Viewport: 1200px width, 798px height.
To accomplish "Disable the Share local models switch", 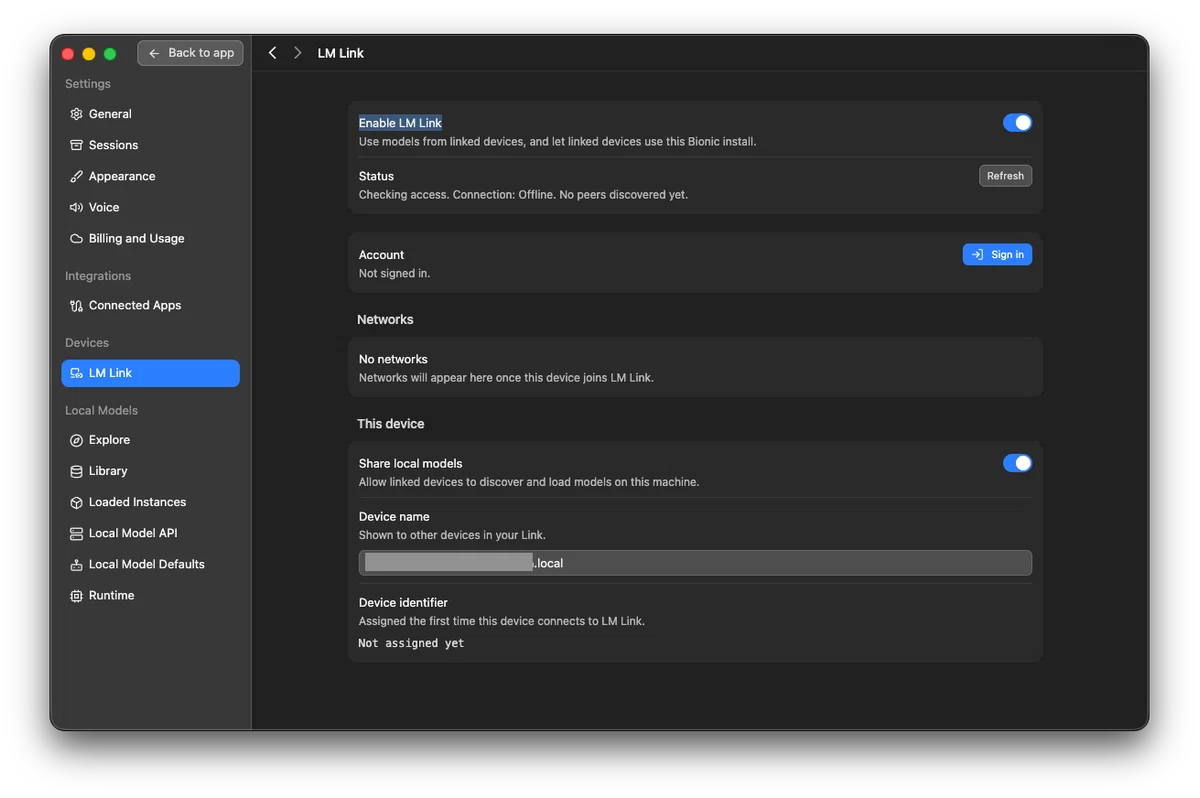I will 1017,463.
